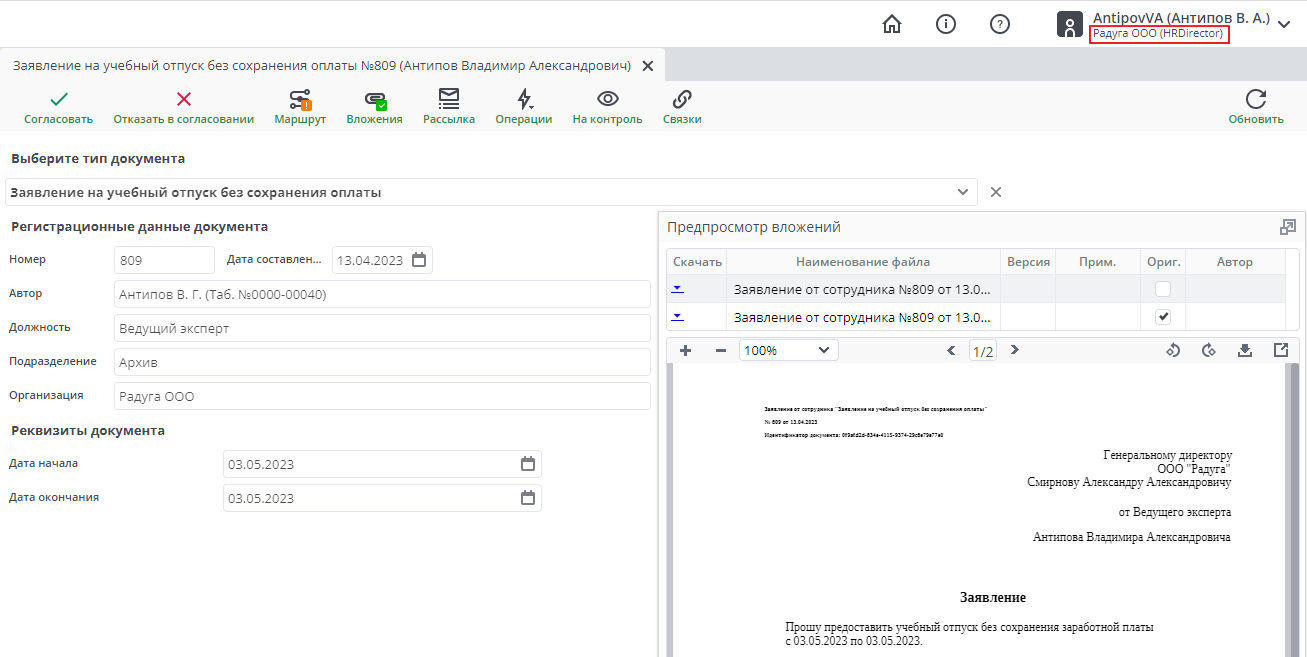
Task: Open the Дата начала calendar picker
Action: 529,464
